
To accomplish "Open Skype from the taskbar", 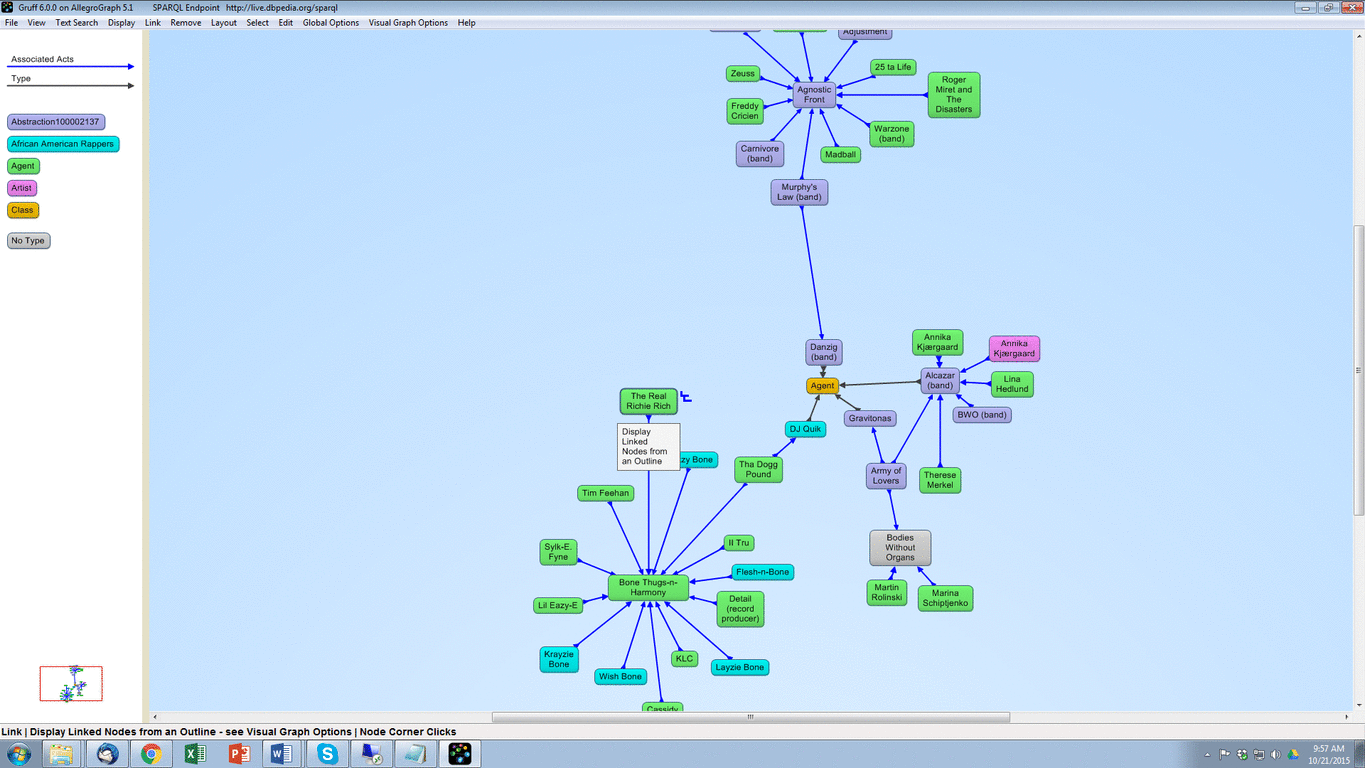I will tap(327, 753).
